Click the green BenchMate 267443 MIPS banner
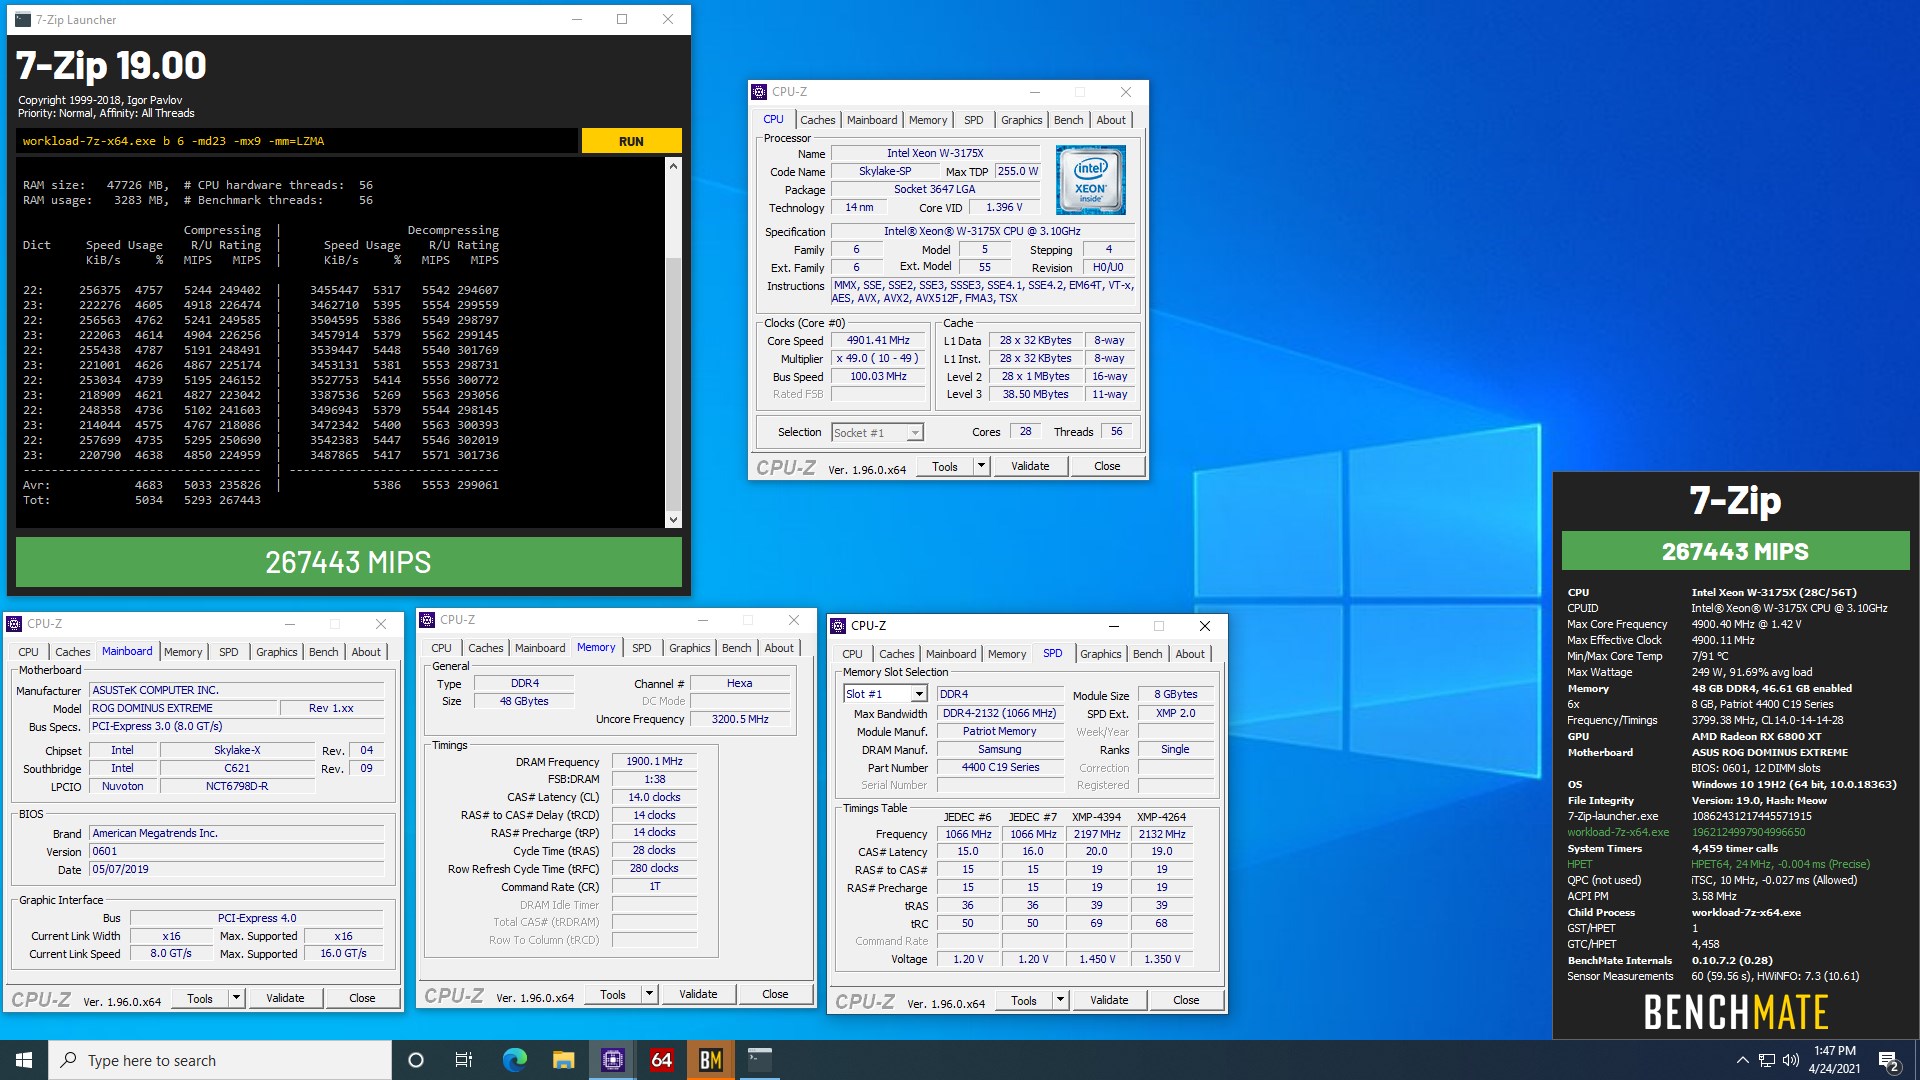 (x=1735, y=551)
